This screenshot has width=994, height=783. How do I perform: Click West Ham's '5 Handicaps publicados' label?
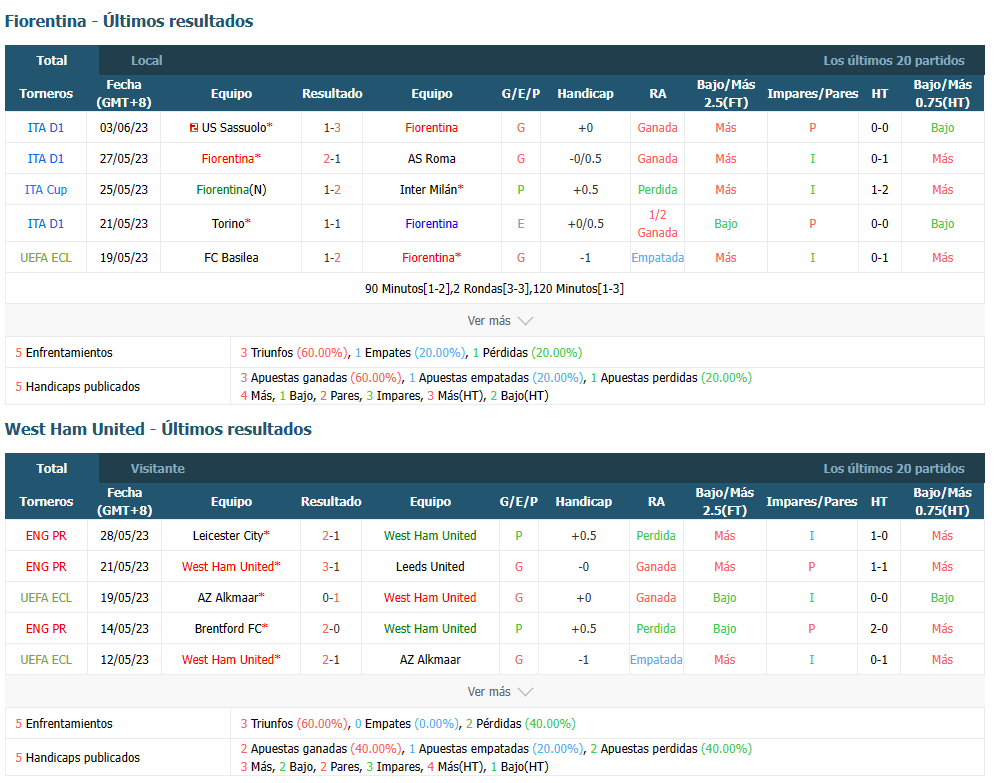coord(77,758)
